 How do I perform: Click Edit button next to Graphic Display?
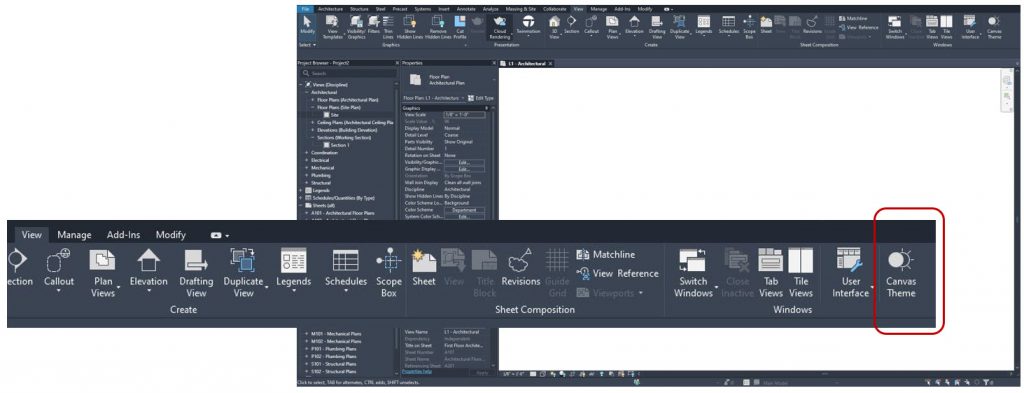click(x=463, y=169)
